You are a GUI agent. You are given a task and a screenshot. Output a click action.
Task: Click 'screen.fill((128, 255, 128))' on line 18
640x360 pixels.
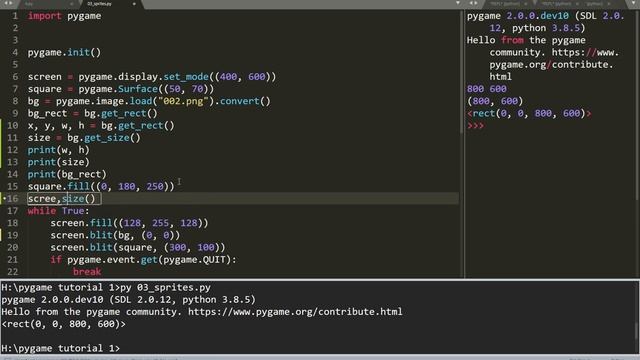click(129, 223)
